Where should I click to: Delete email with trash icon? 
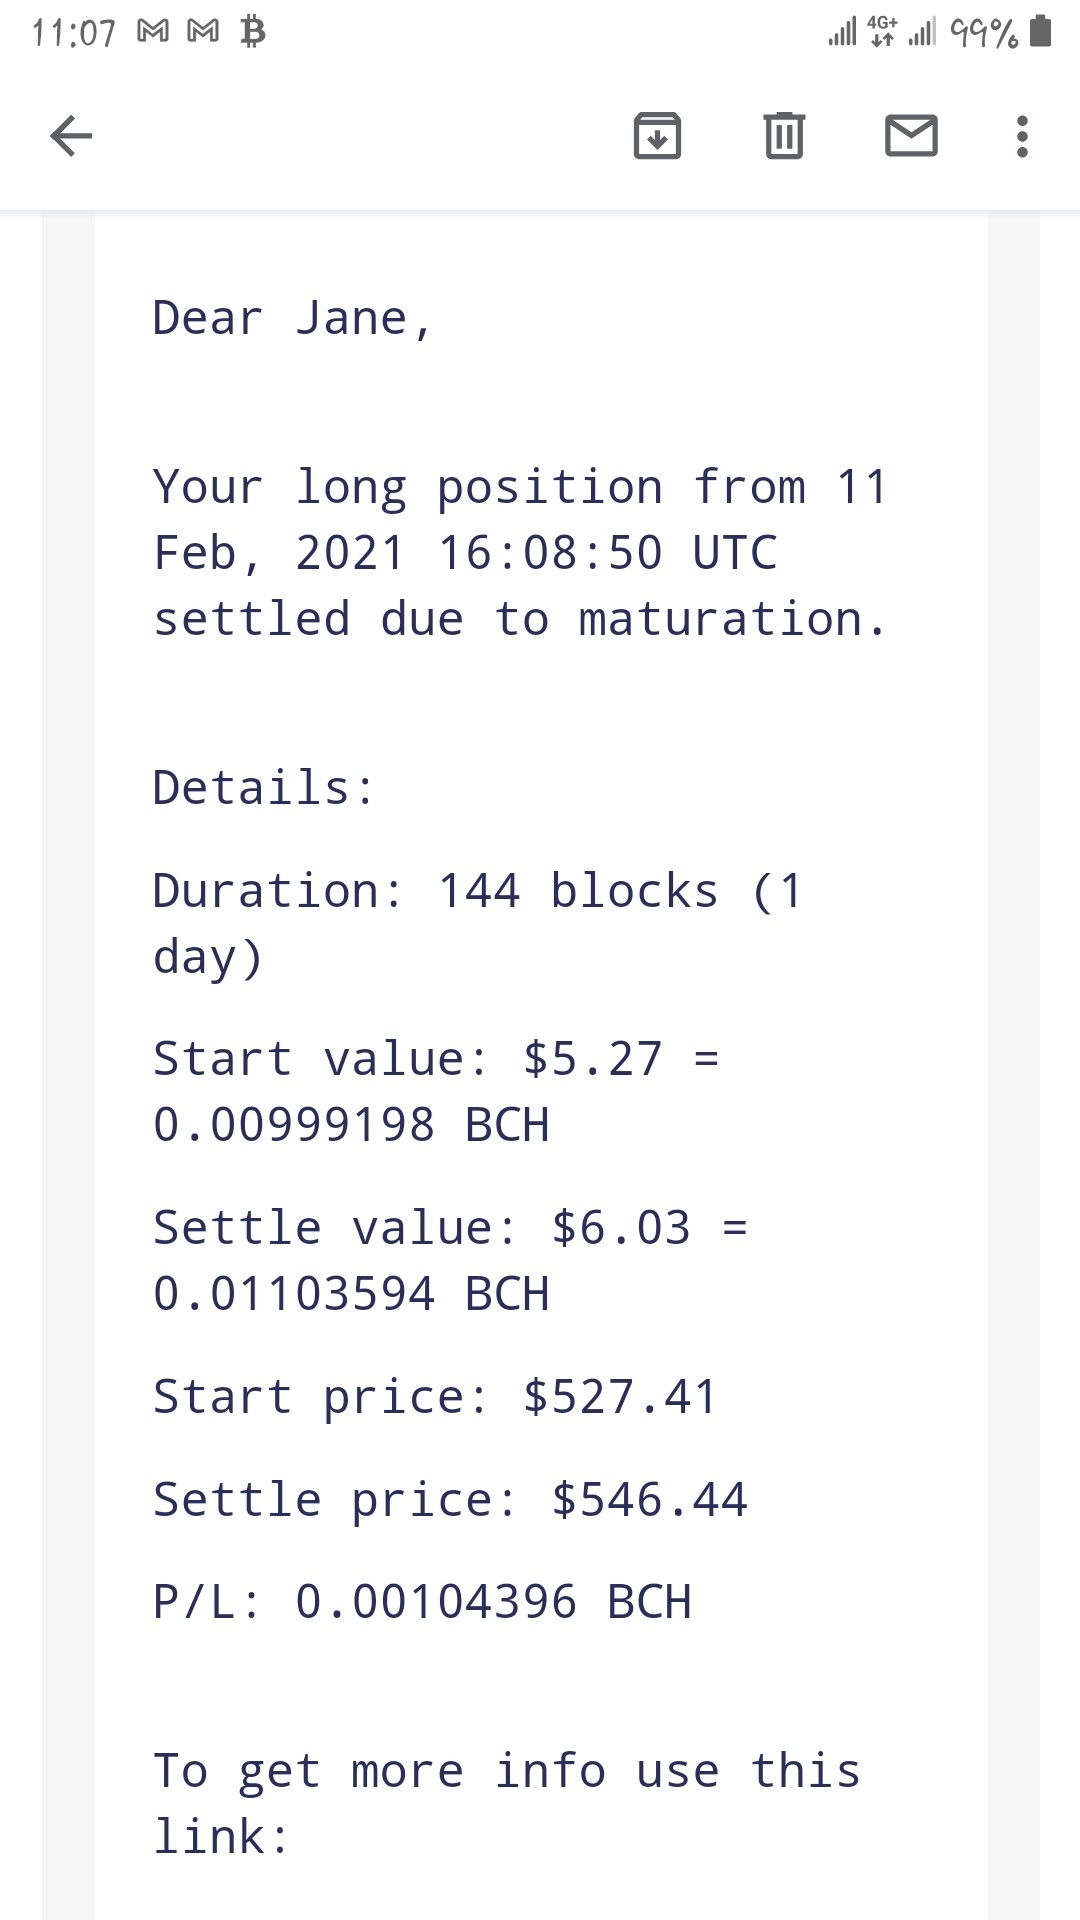pos(784,136)
